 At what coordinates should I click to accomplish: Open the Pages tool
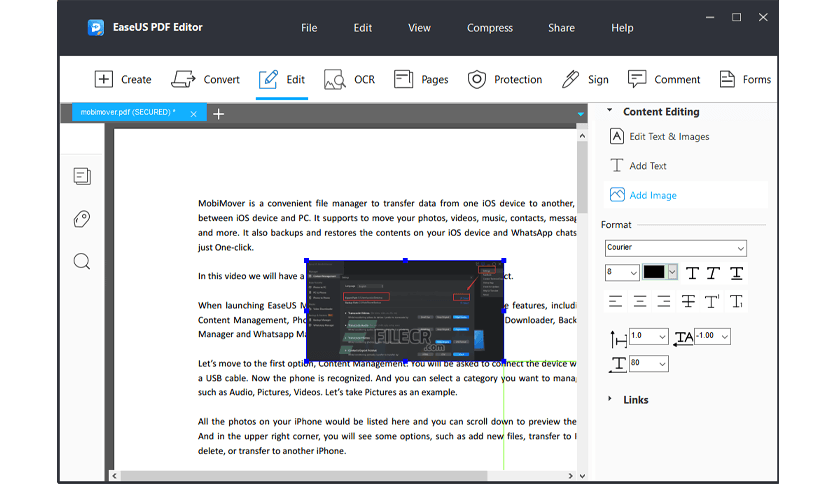(x=421, y=79)
